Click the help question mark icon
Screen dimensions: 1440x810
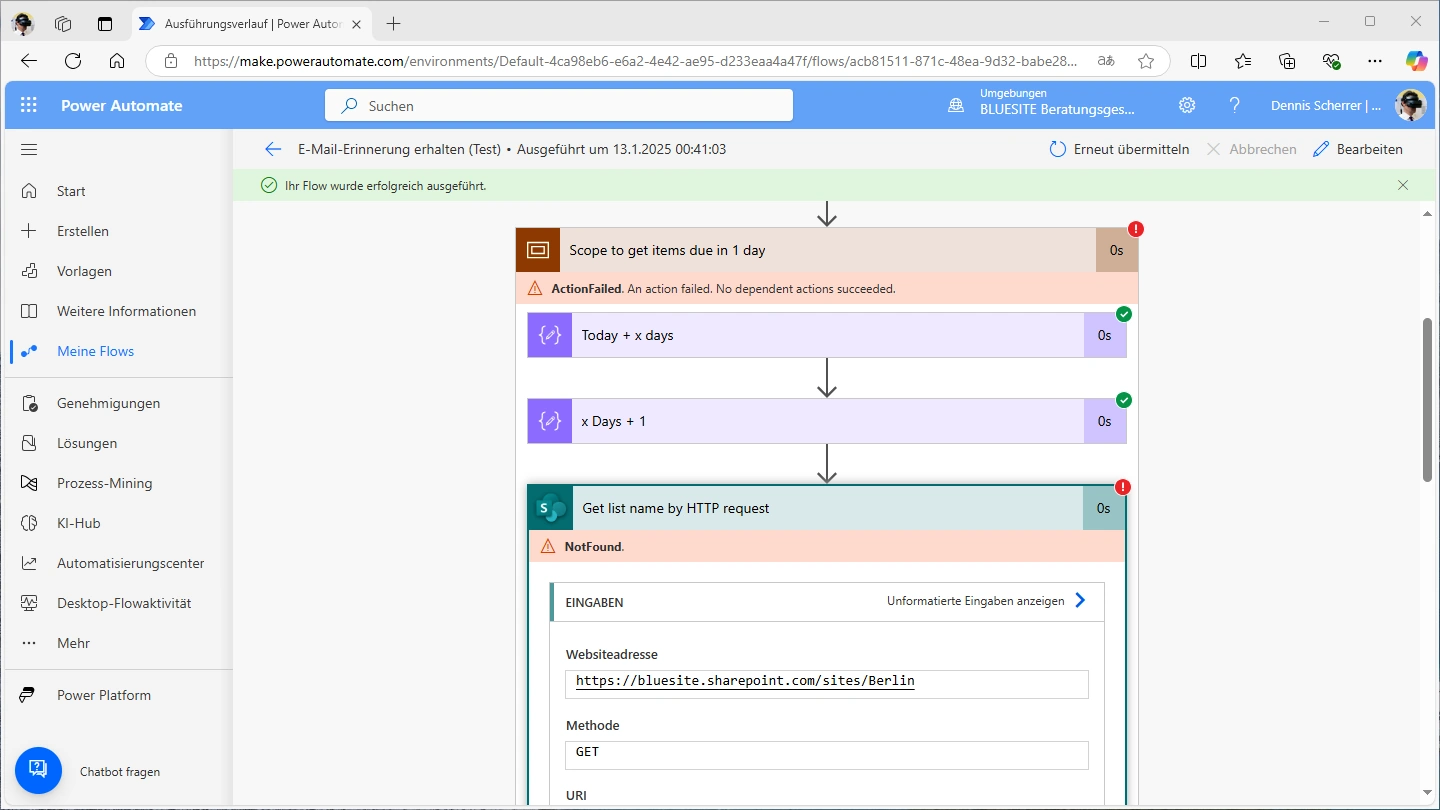[1235, 105]
